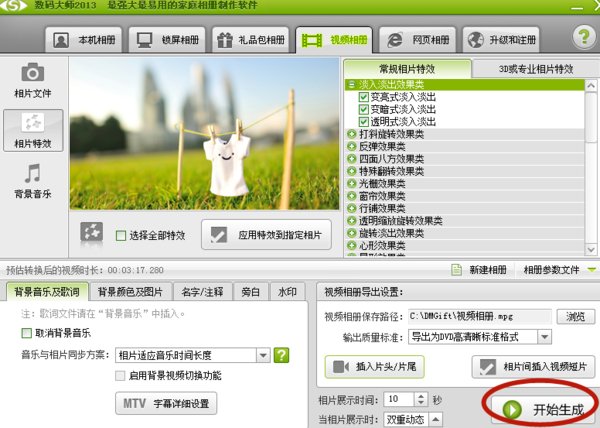Open 相册参数文件 dropdown menu
This screenshot has height=428, width=600.
click(x=559, y=270)
